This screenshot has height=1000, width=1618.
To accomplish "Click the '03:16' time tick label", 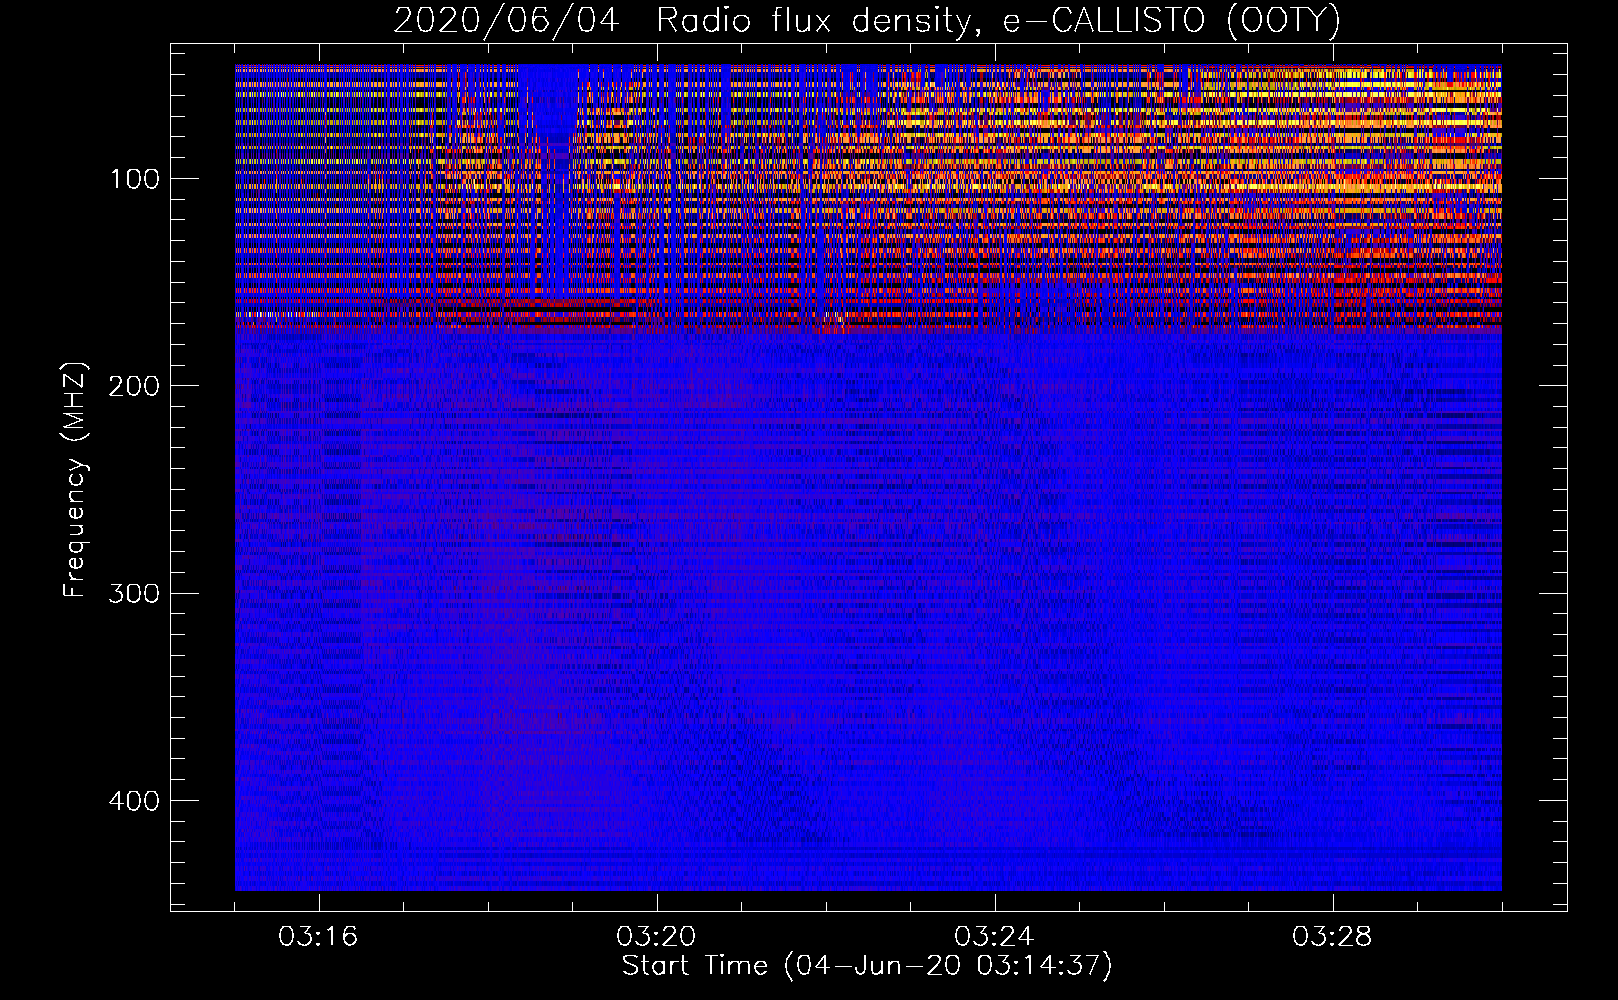I will pos(318,937).
